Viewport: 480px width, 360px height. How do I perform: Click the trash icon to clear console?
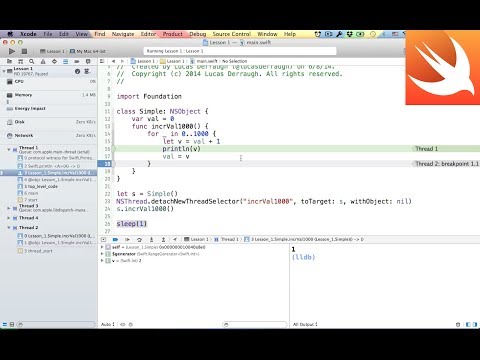pos(458,324)
